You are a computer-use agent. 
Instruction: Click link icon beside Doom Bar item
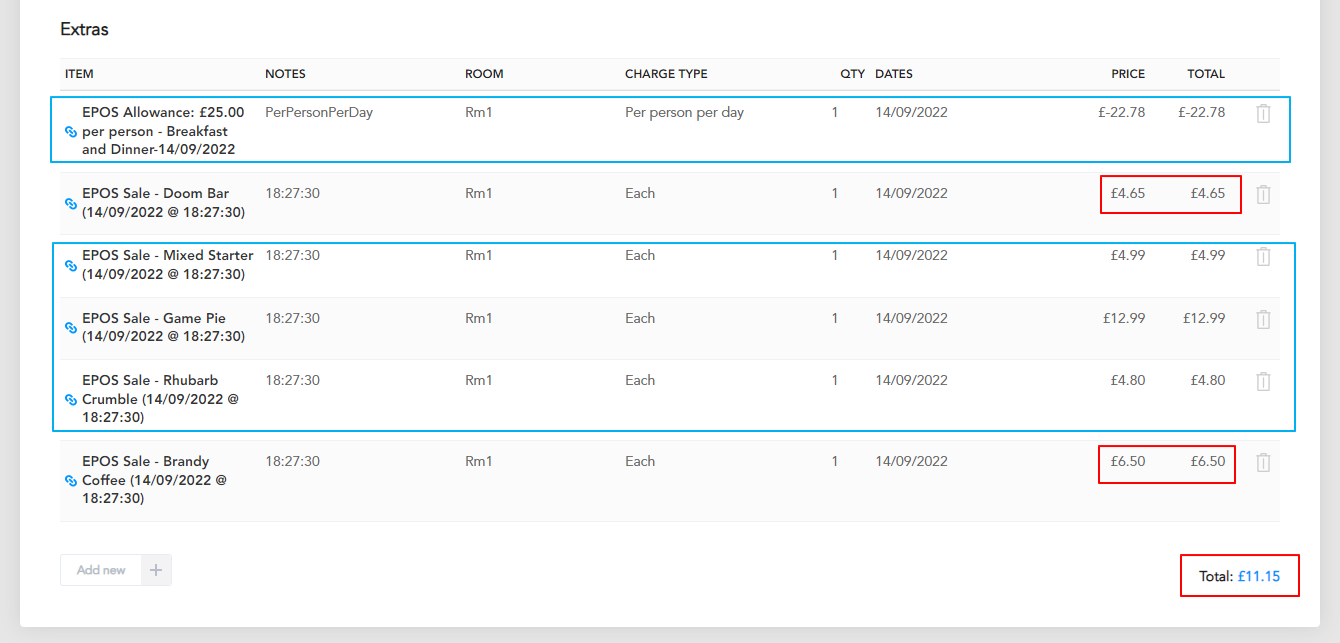click(71, 203)
